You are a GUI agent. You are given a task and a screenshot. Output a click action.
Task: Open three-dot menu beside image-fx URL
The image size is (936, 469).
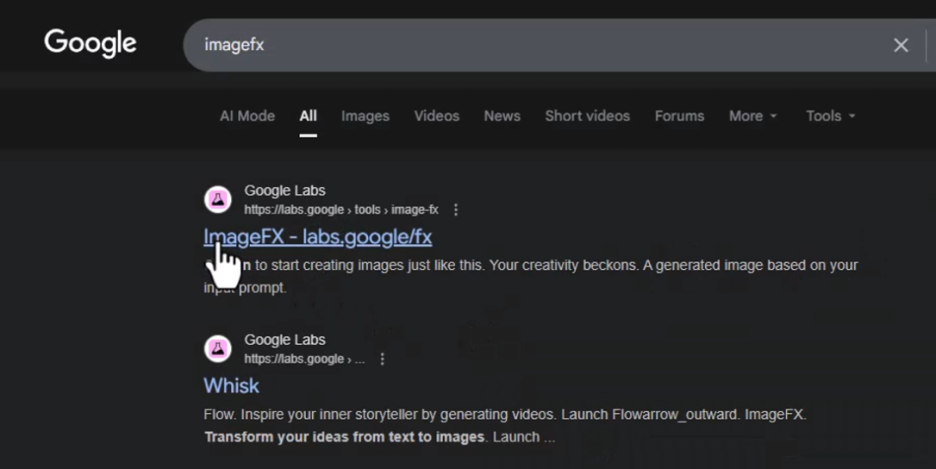(x=456, y=209)
